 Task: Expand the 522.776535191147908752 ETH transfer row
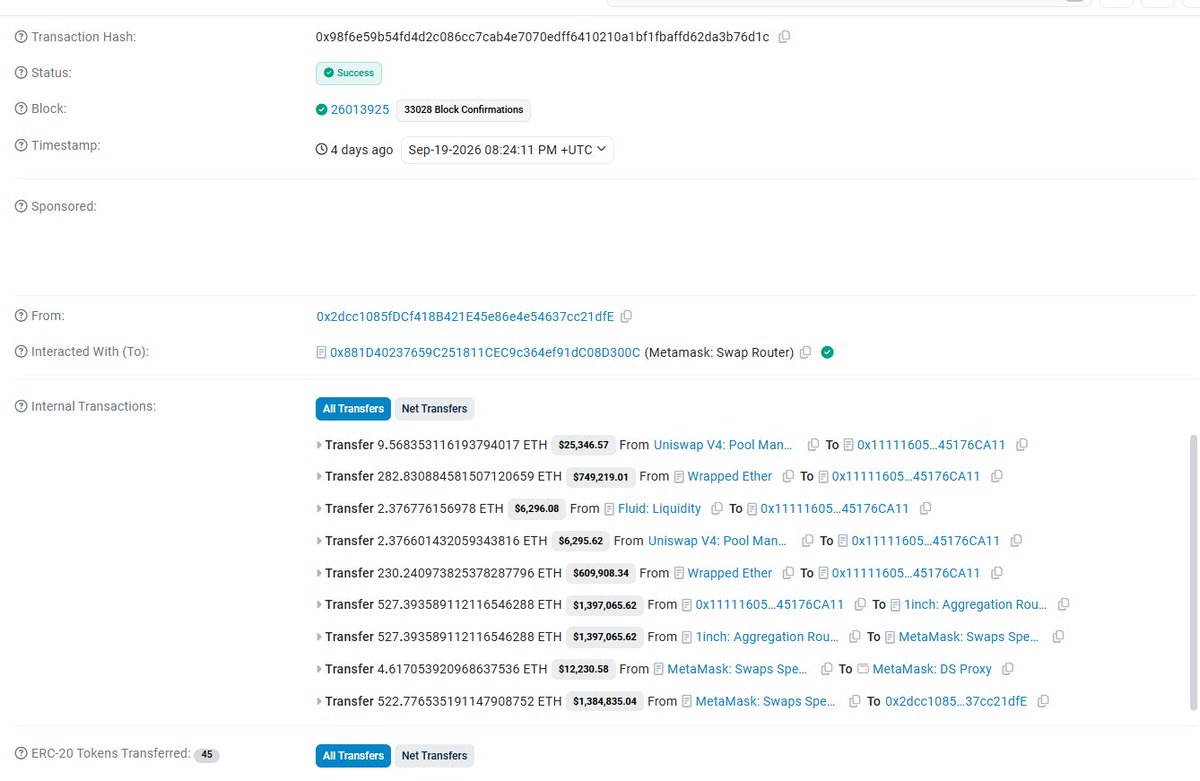click(319, 701)
